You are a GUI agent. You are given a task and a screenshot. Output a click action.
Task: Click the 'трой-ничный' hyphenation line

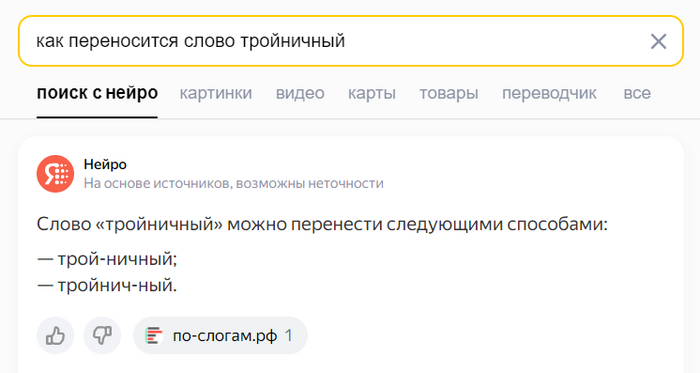tap(107, 259)
